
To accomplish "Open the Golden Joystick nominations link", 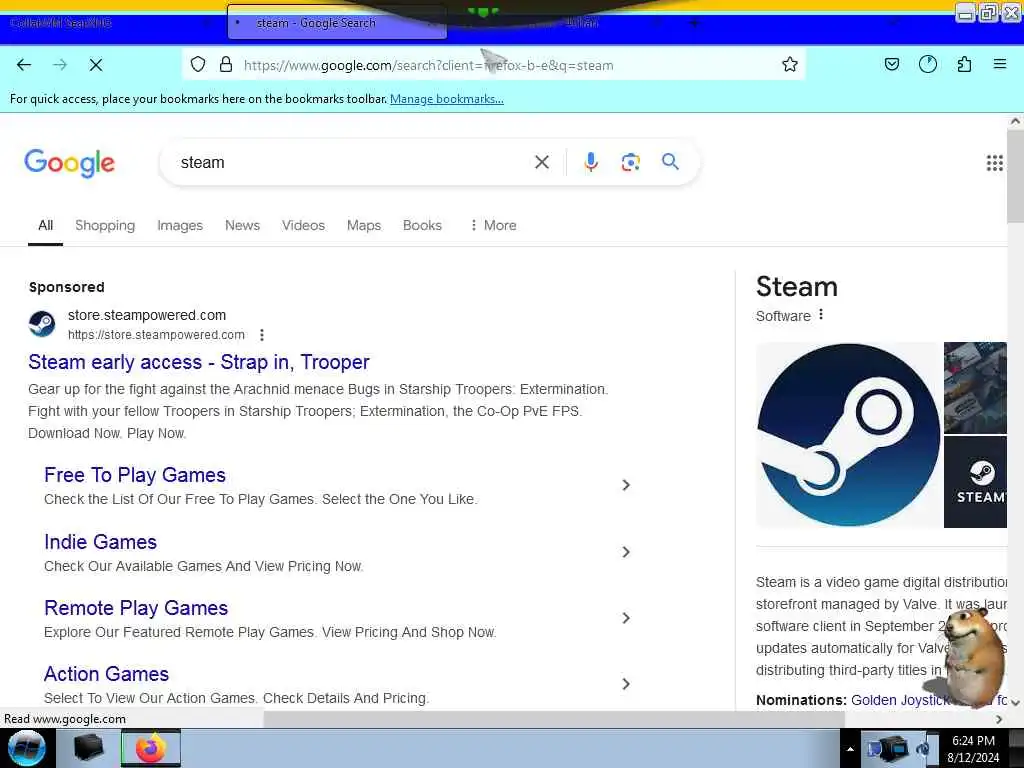I will point(901,700).
